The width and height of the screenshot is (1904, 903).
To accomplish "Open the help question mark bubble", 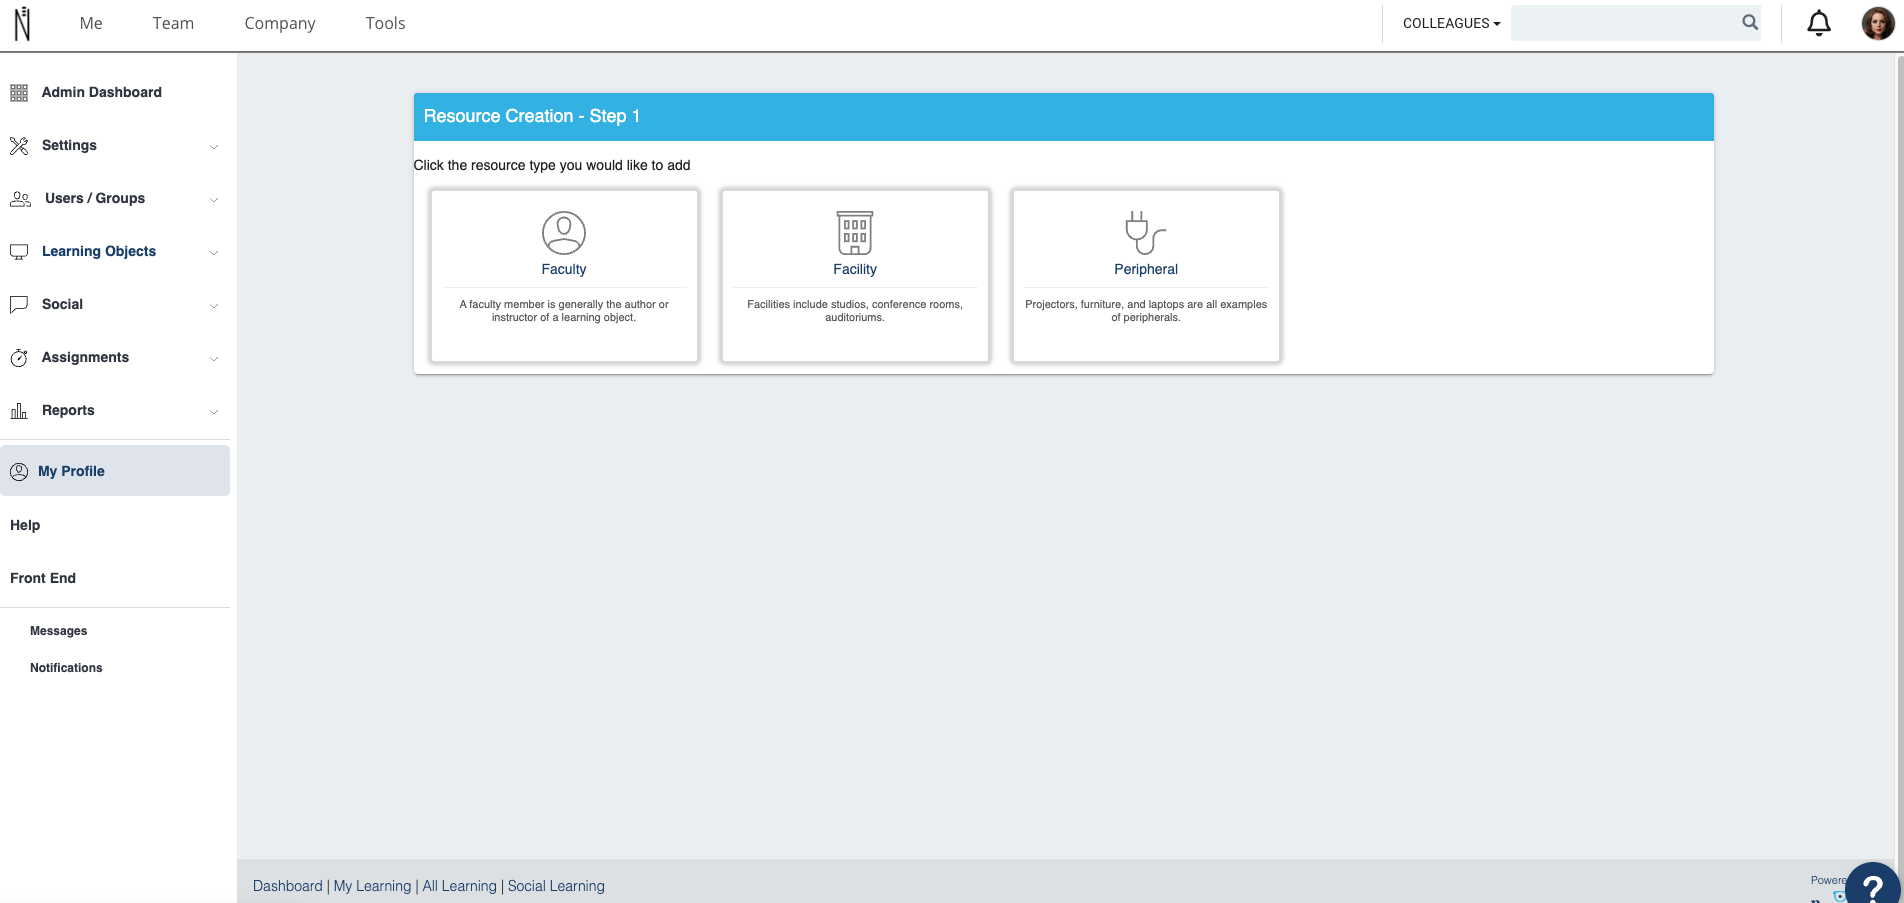I will pos(1873,884).
